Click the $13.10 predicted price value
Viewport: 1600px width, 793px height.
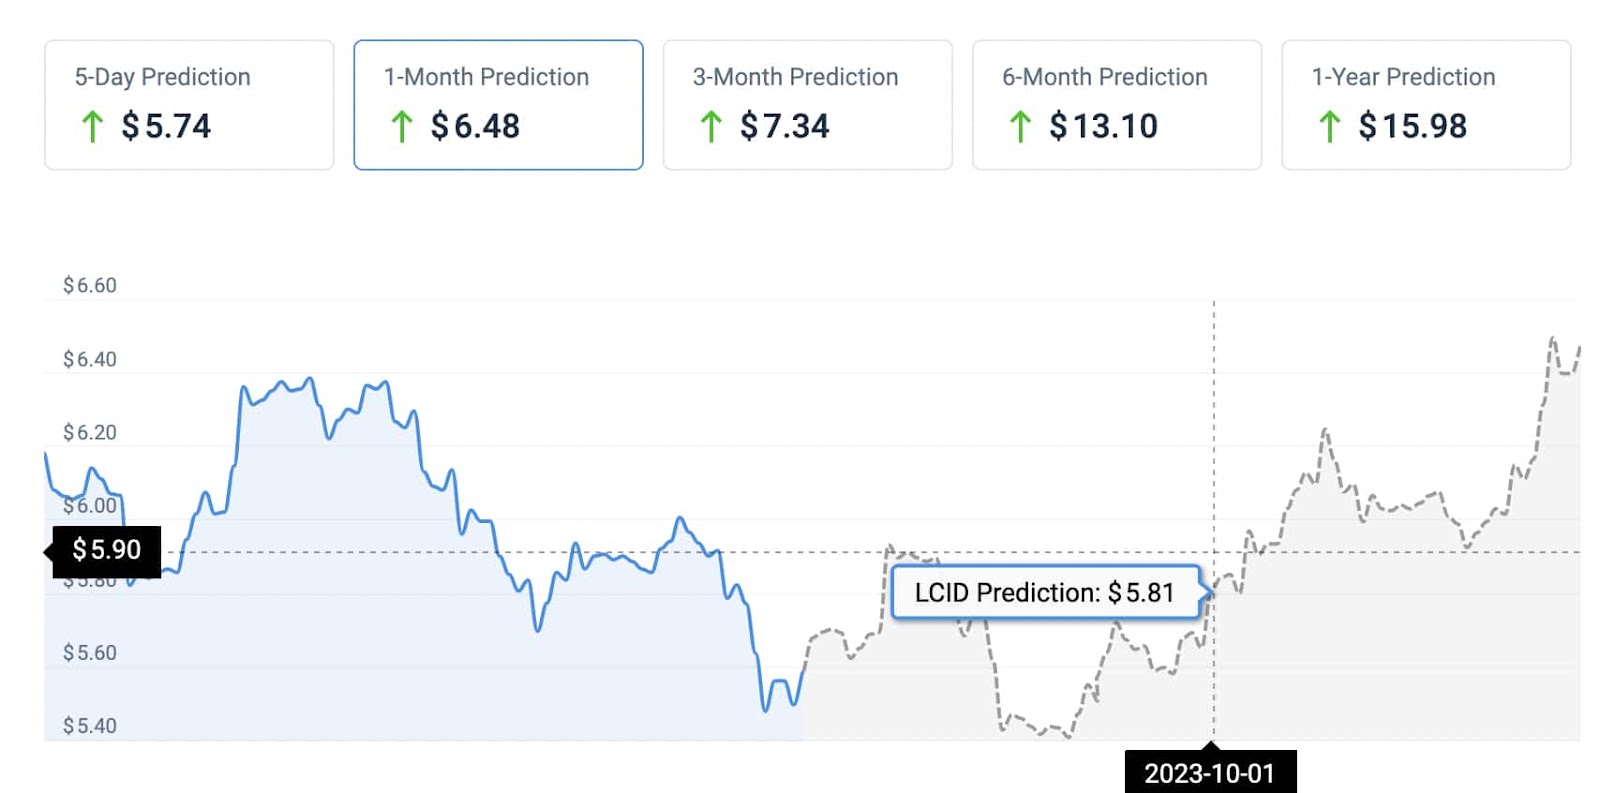pyautogui.click(x=1103, y=126)
